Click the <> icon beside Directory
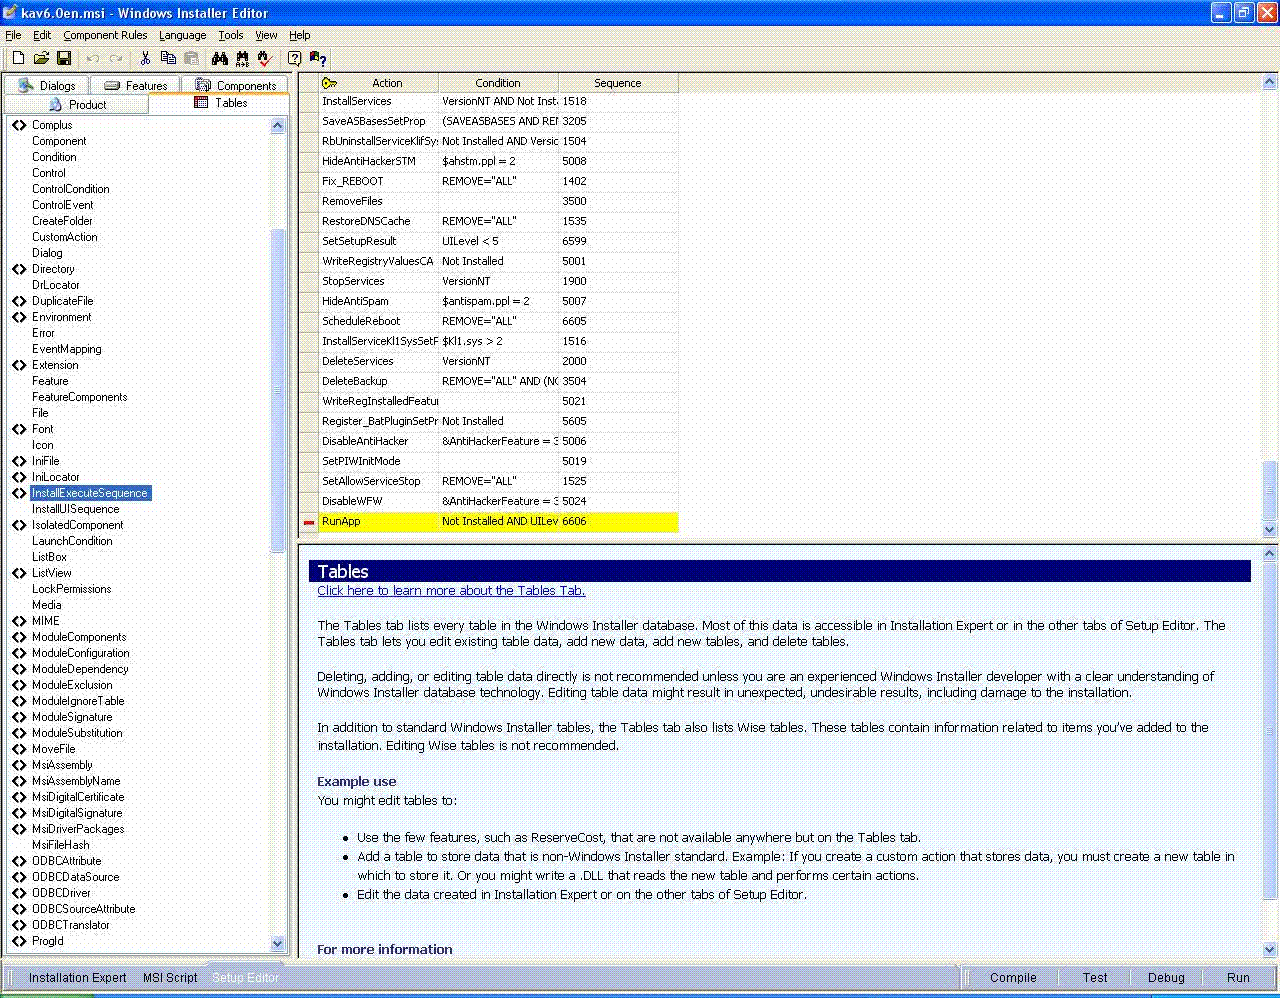1280x998 pixels. coord(19,269)
